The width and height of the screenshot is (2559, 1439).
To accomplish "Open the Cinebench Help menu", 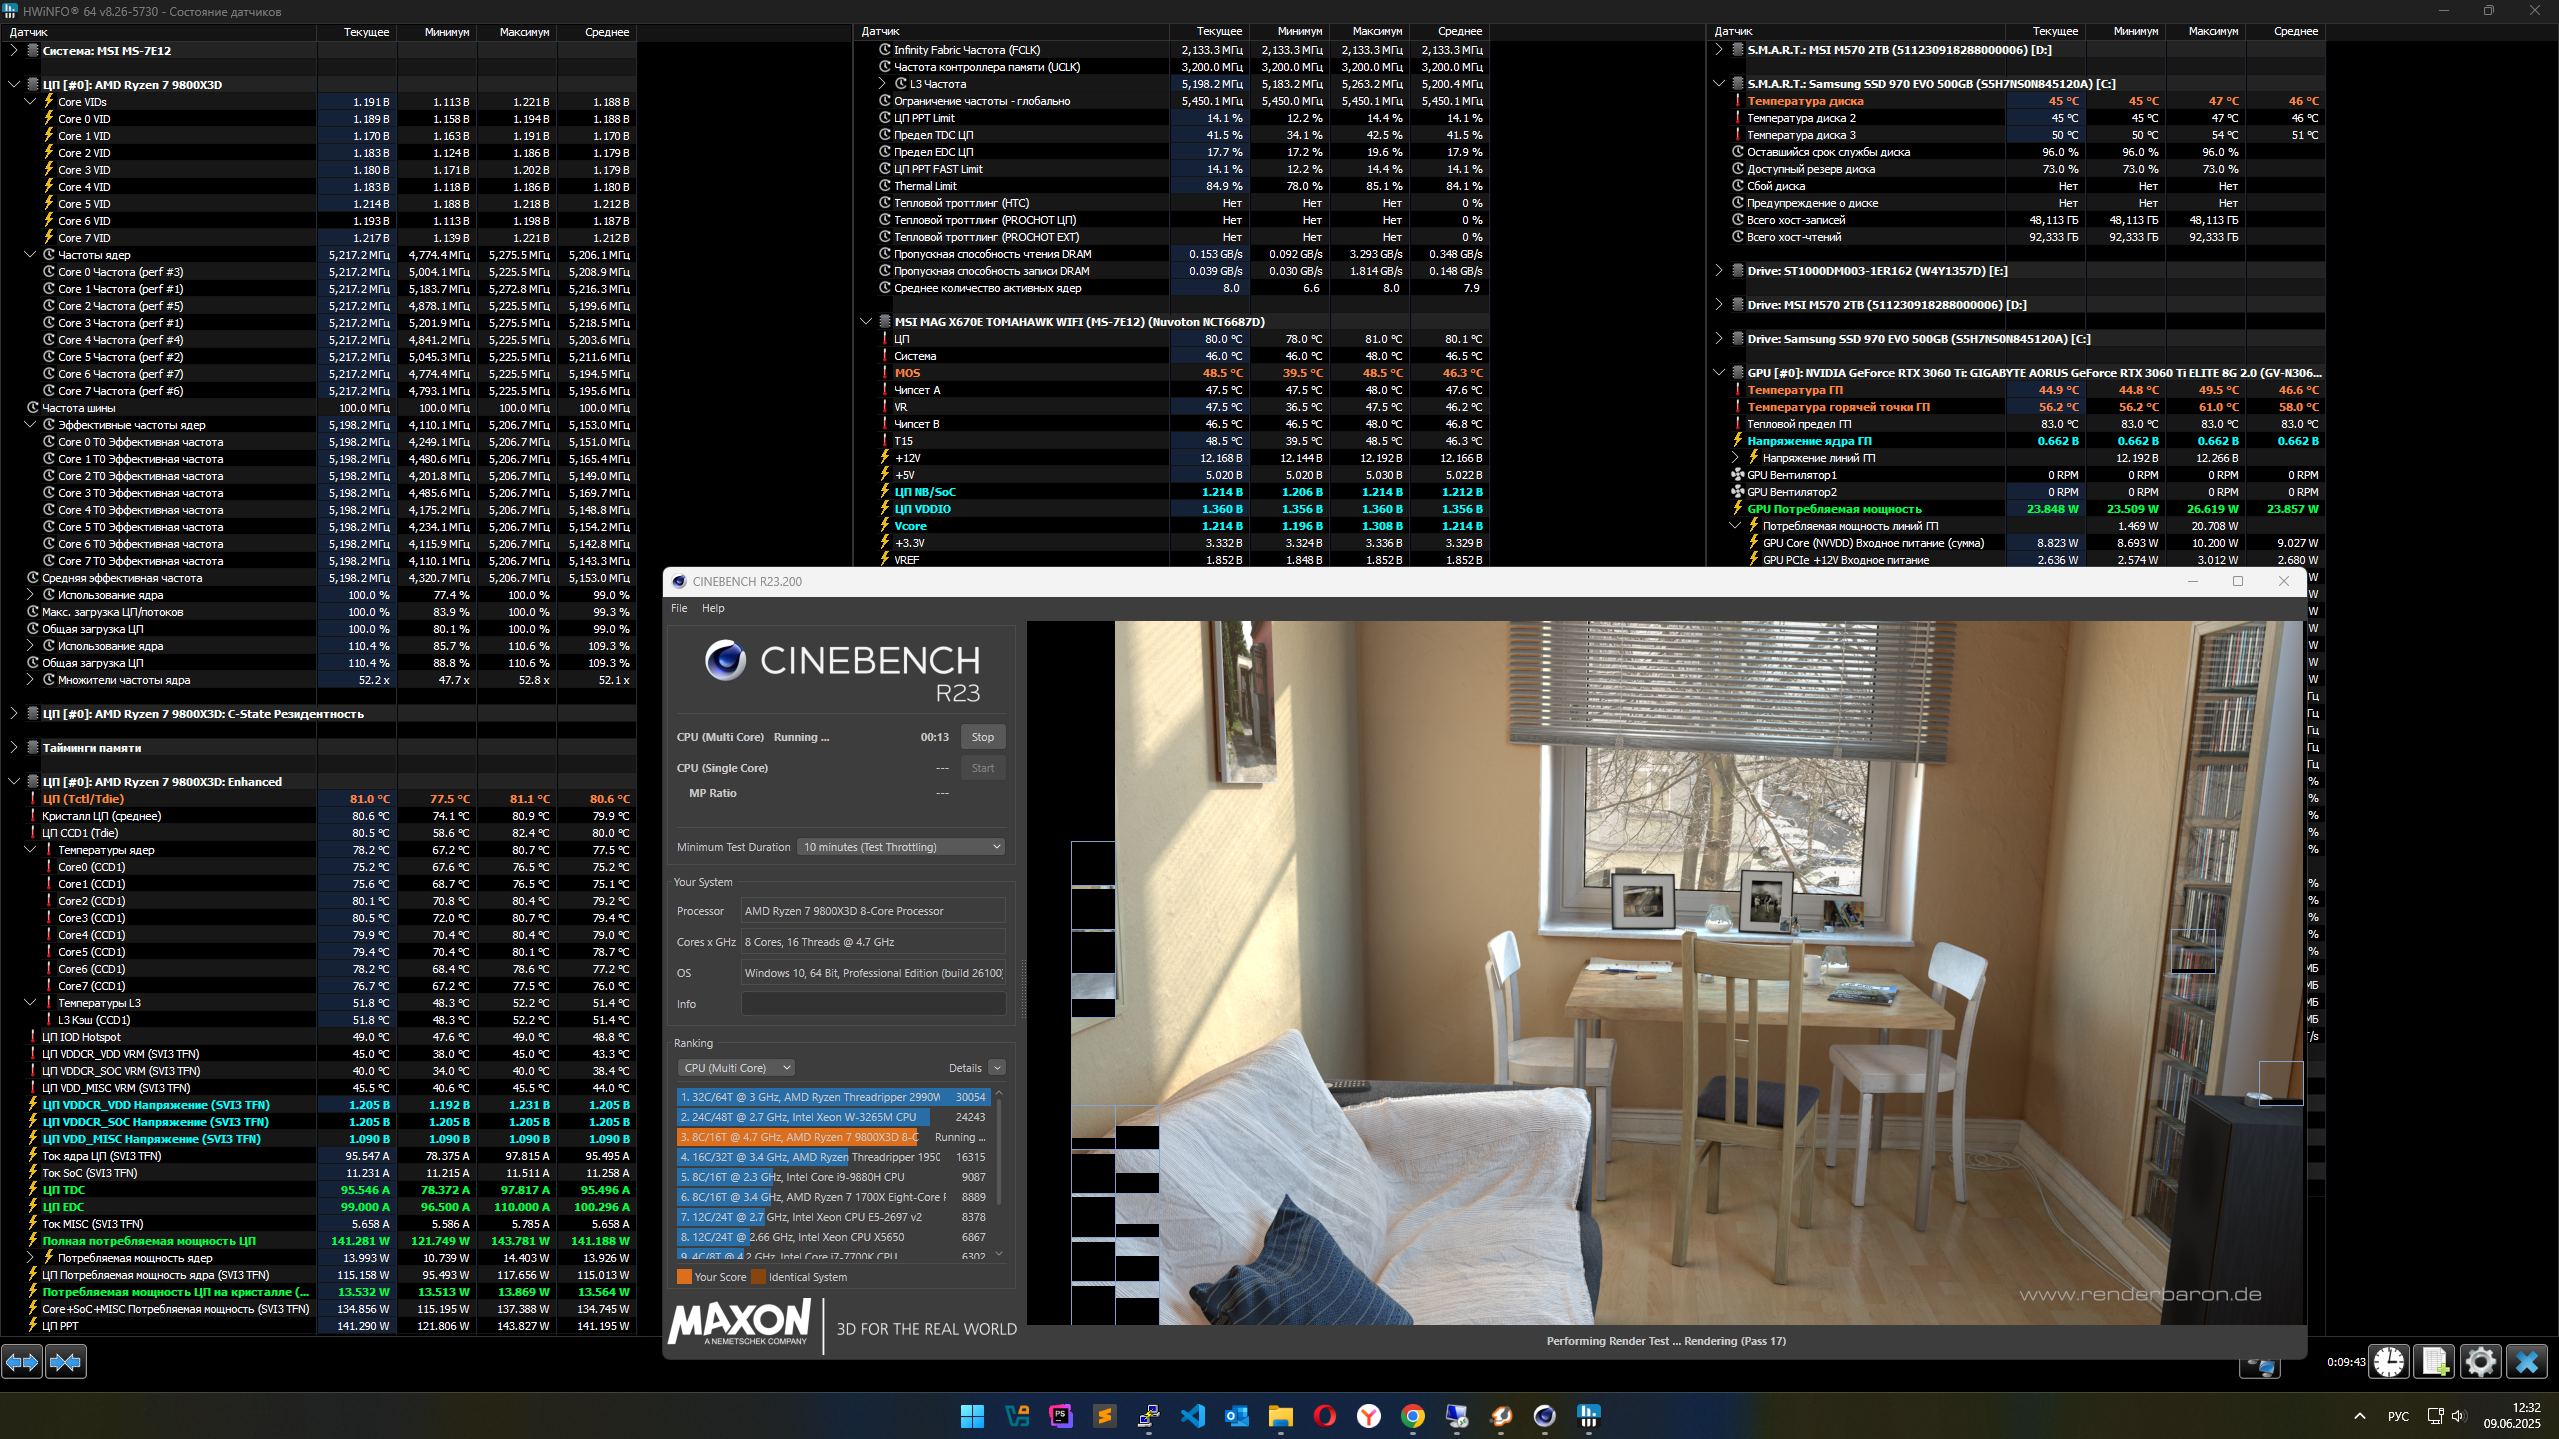I will pos(713,608).
